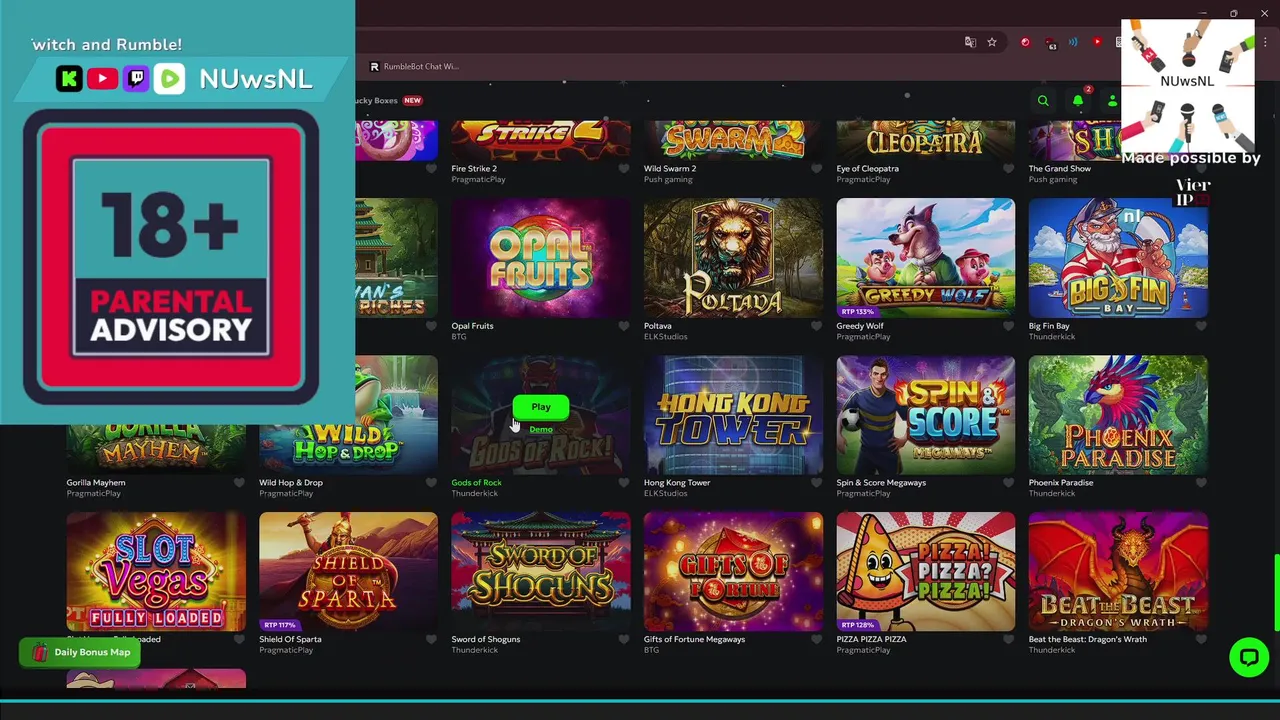Toggle heart on Gifts of Fortune Megaways
1280x720 pixels.
click(816, 640)
